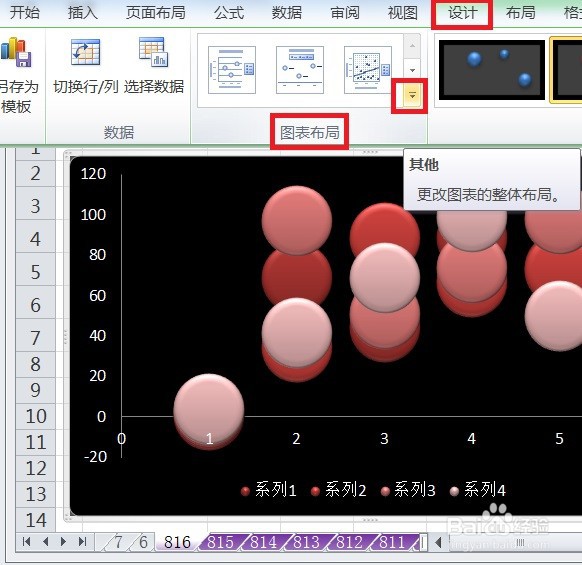This screenshot has width=582, height=565.
Task: Click horizontal axis label 3
Action: click(x=384, y=439)
